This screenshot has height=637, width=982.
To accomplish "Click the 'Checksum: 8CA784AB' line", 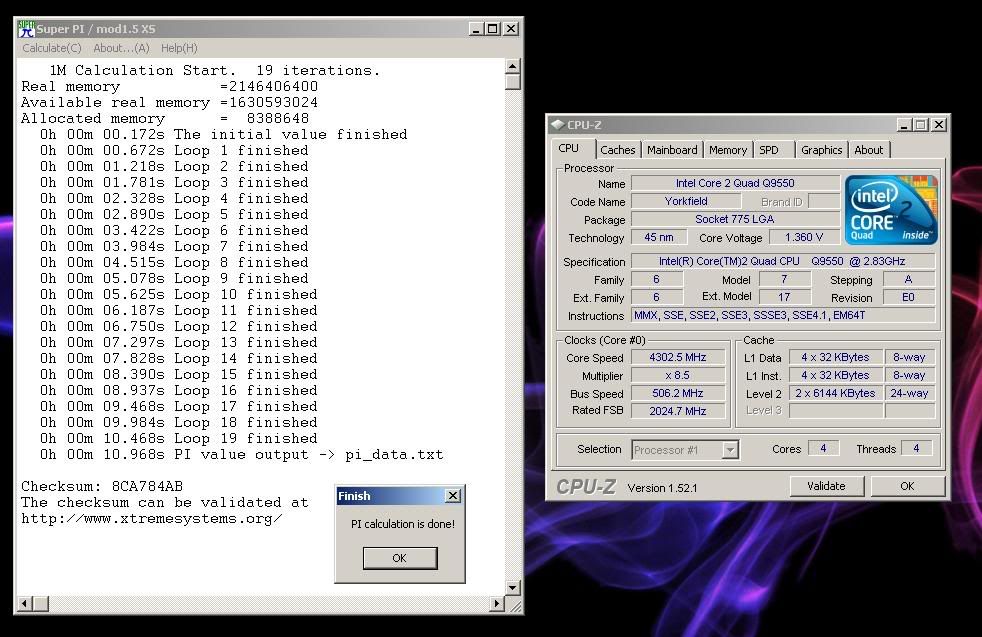I will [x=102, y=486].
